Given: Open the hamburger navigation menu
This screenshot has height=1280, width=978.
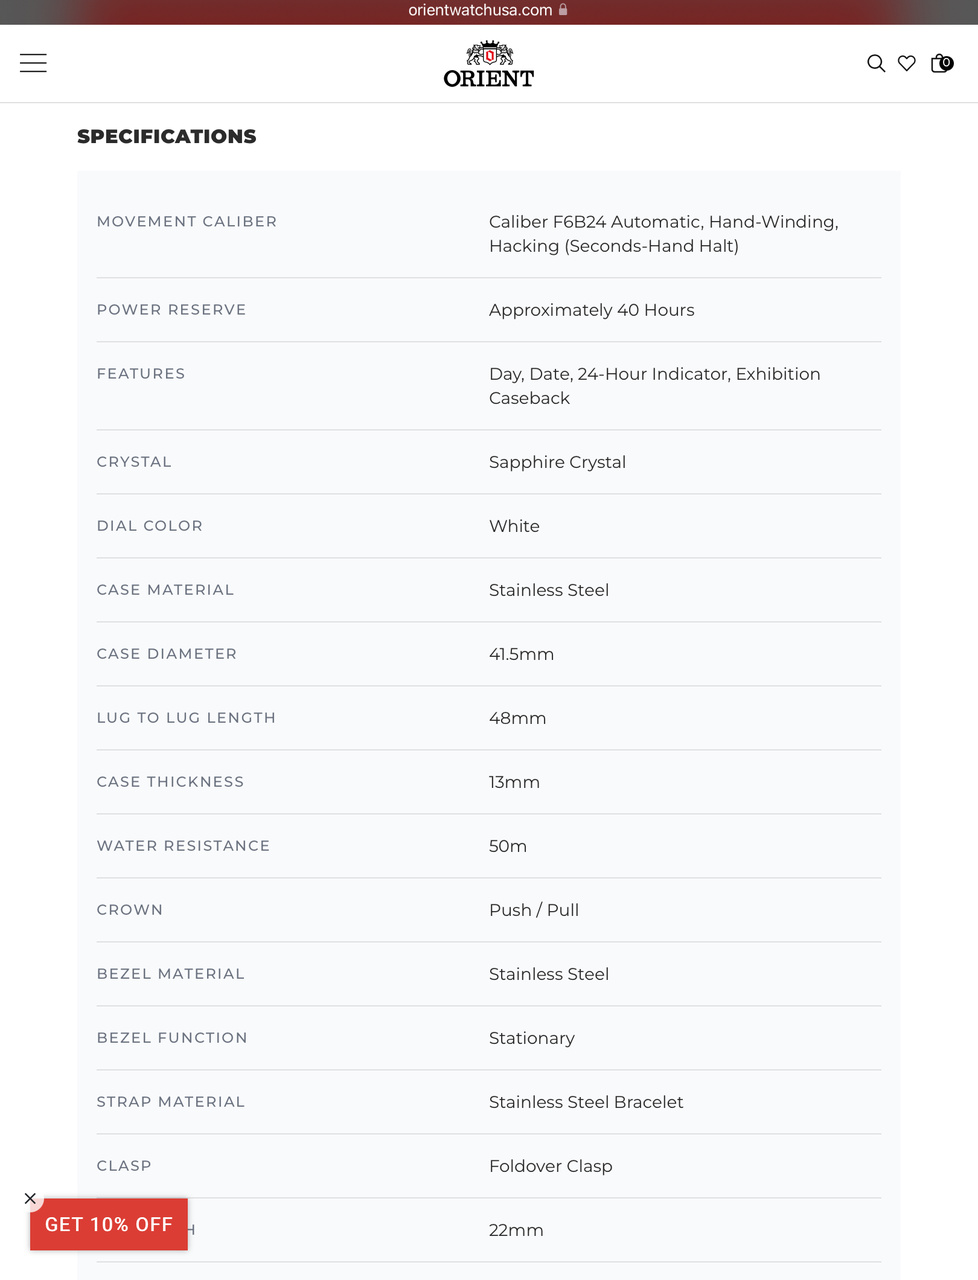Looking at the screenshot, I should (x=33, y=63).
